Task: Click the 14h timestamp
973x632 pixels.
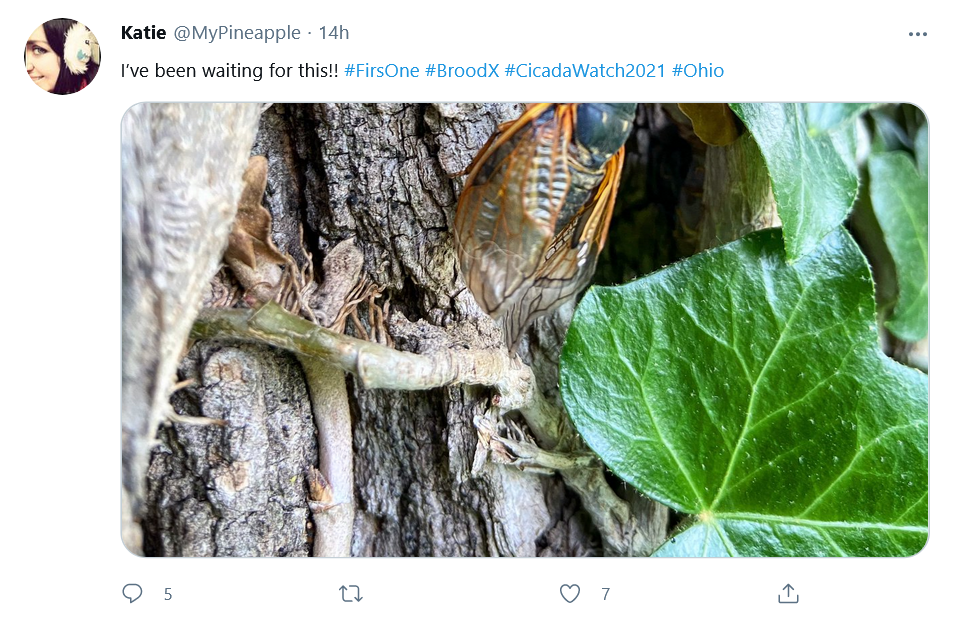Action: pos(333,33)
